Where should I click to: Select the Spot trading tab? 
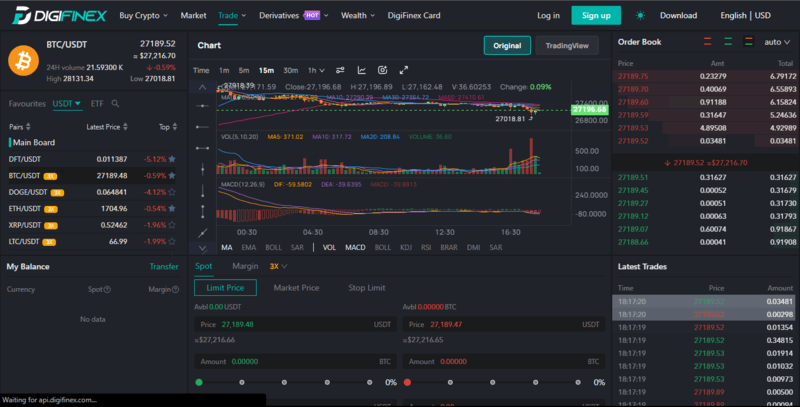(x=204, y=266)
